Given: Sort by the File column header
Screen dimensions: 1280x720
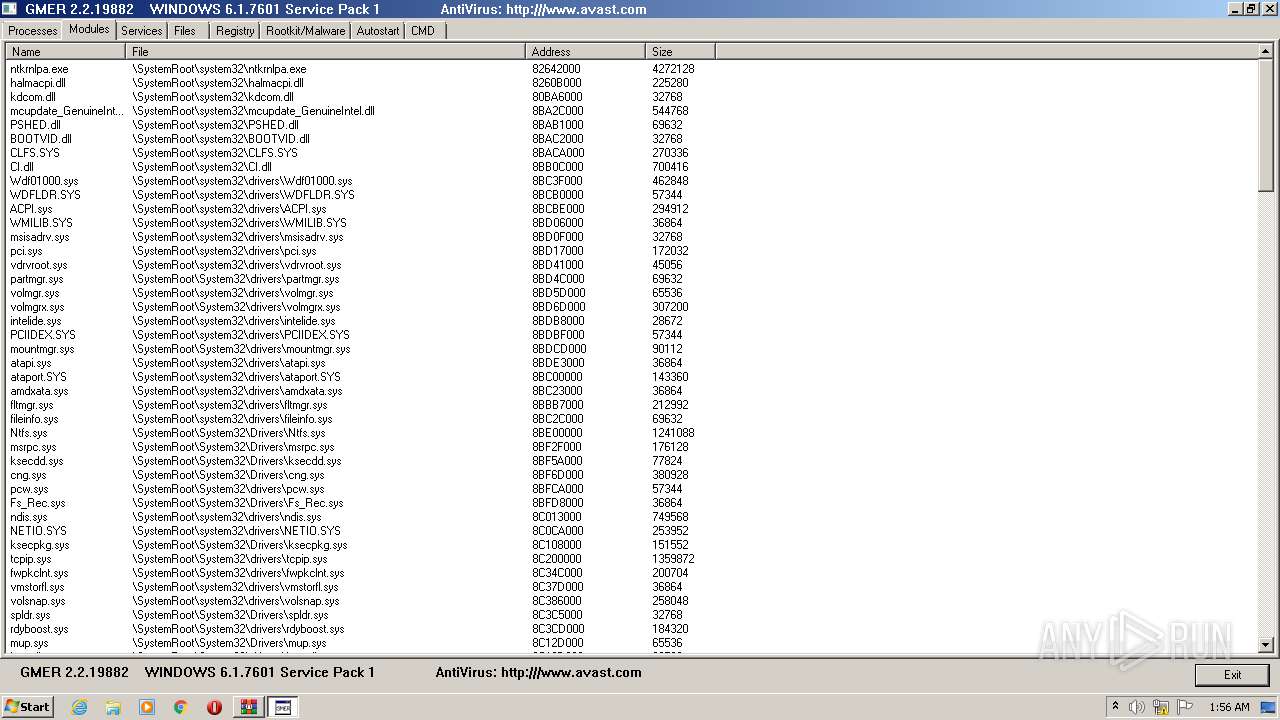Looking at the screenshot, I should click(326, 51).
